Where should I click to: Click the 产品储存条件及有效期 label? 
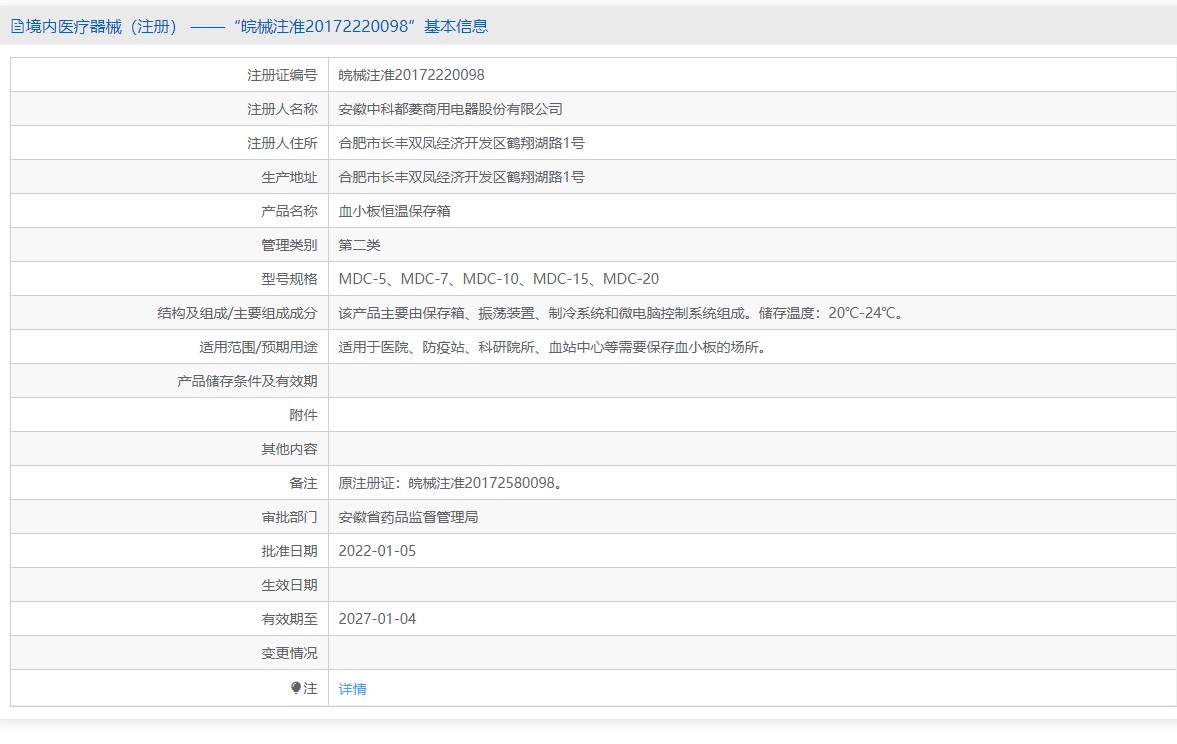pos(247,381)
